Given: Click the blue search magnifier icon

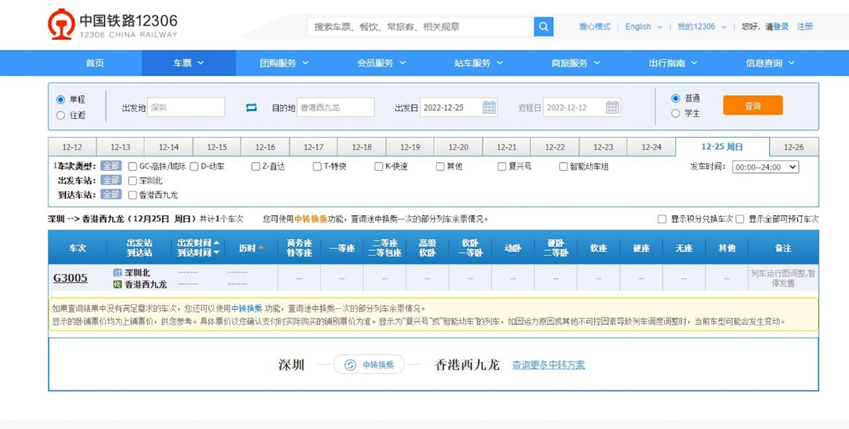Looking at the screenshot, I should 543,27.
